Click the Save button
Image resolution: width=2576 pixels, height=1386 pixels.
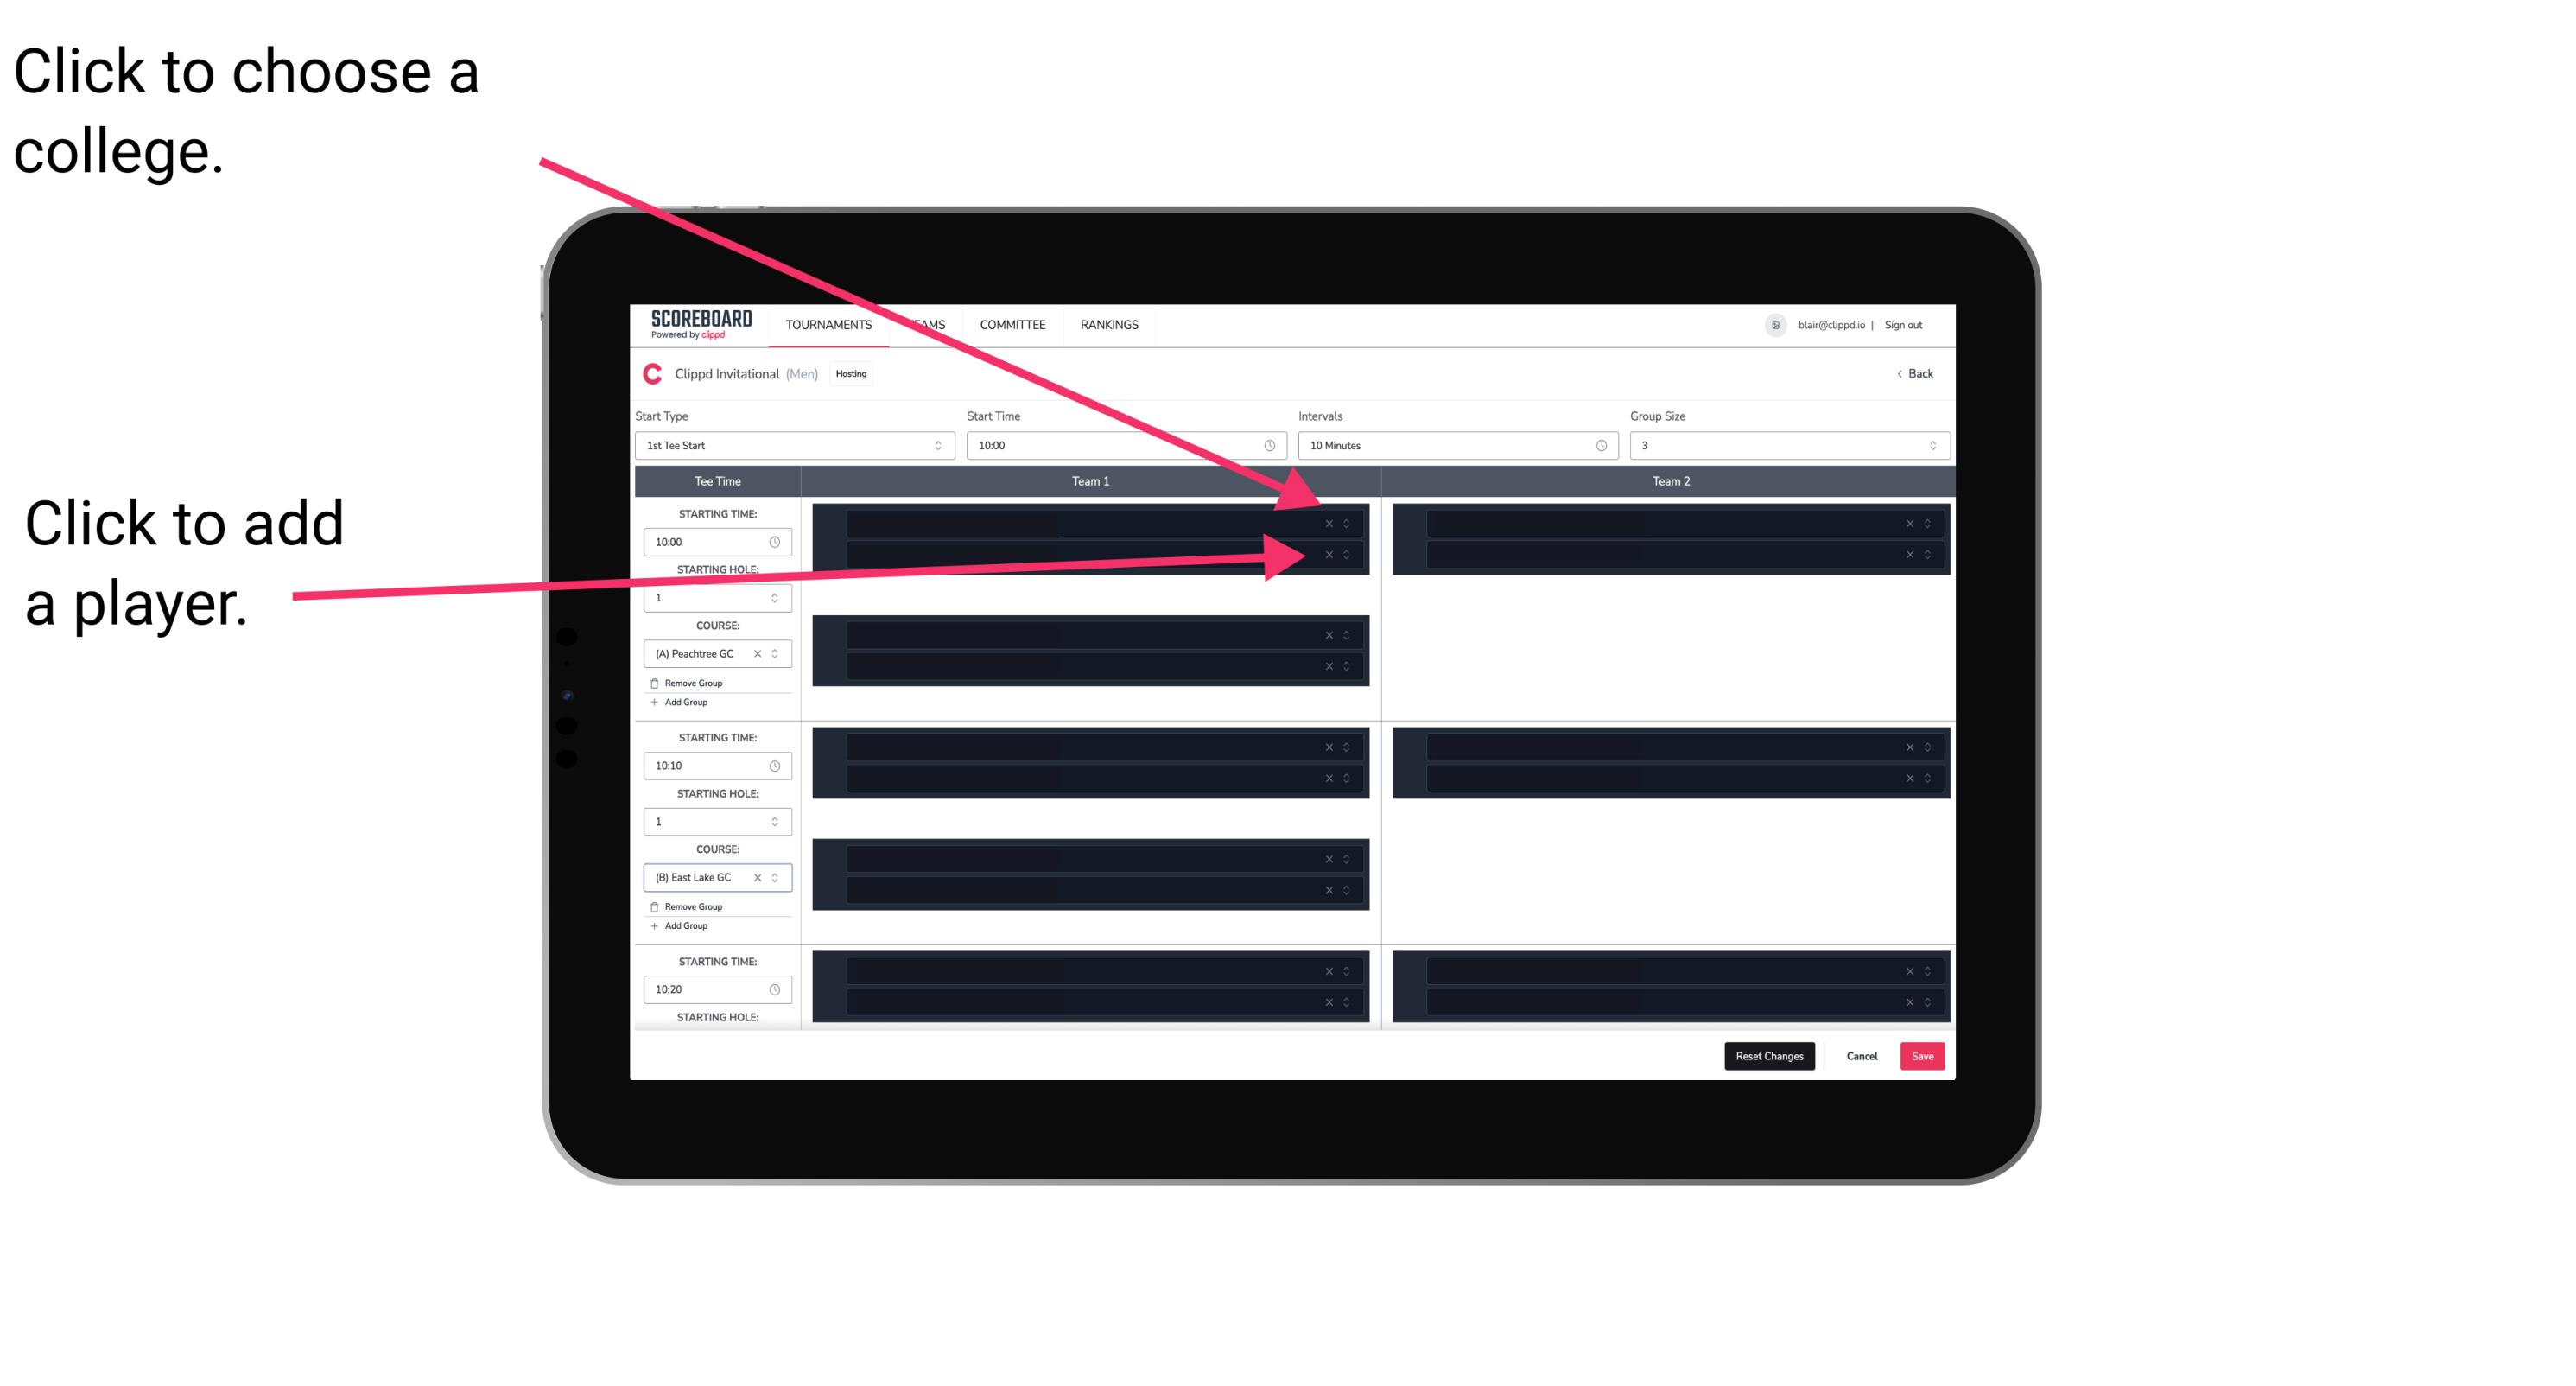[x=1923, y=1055]
